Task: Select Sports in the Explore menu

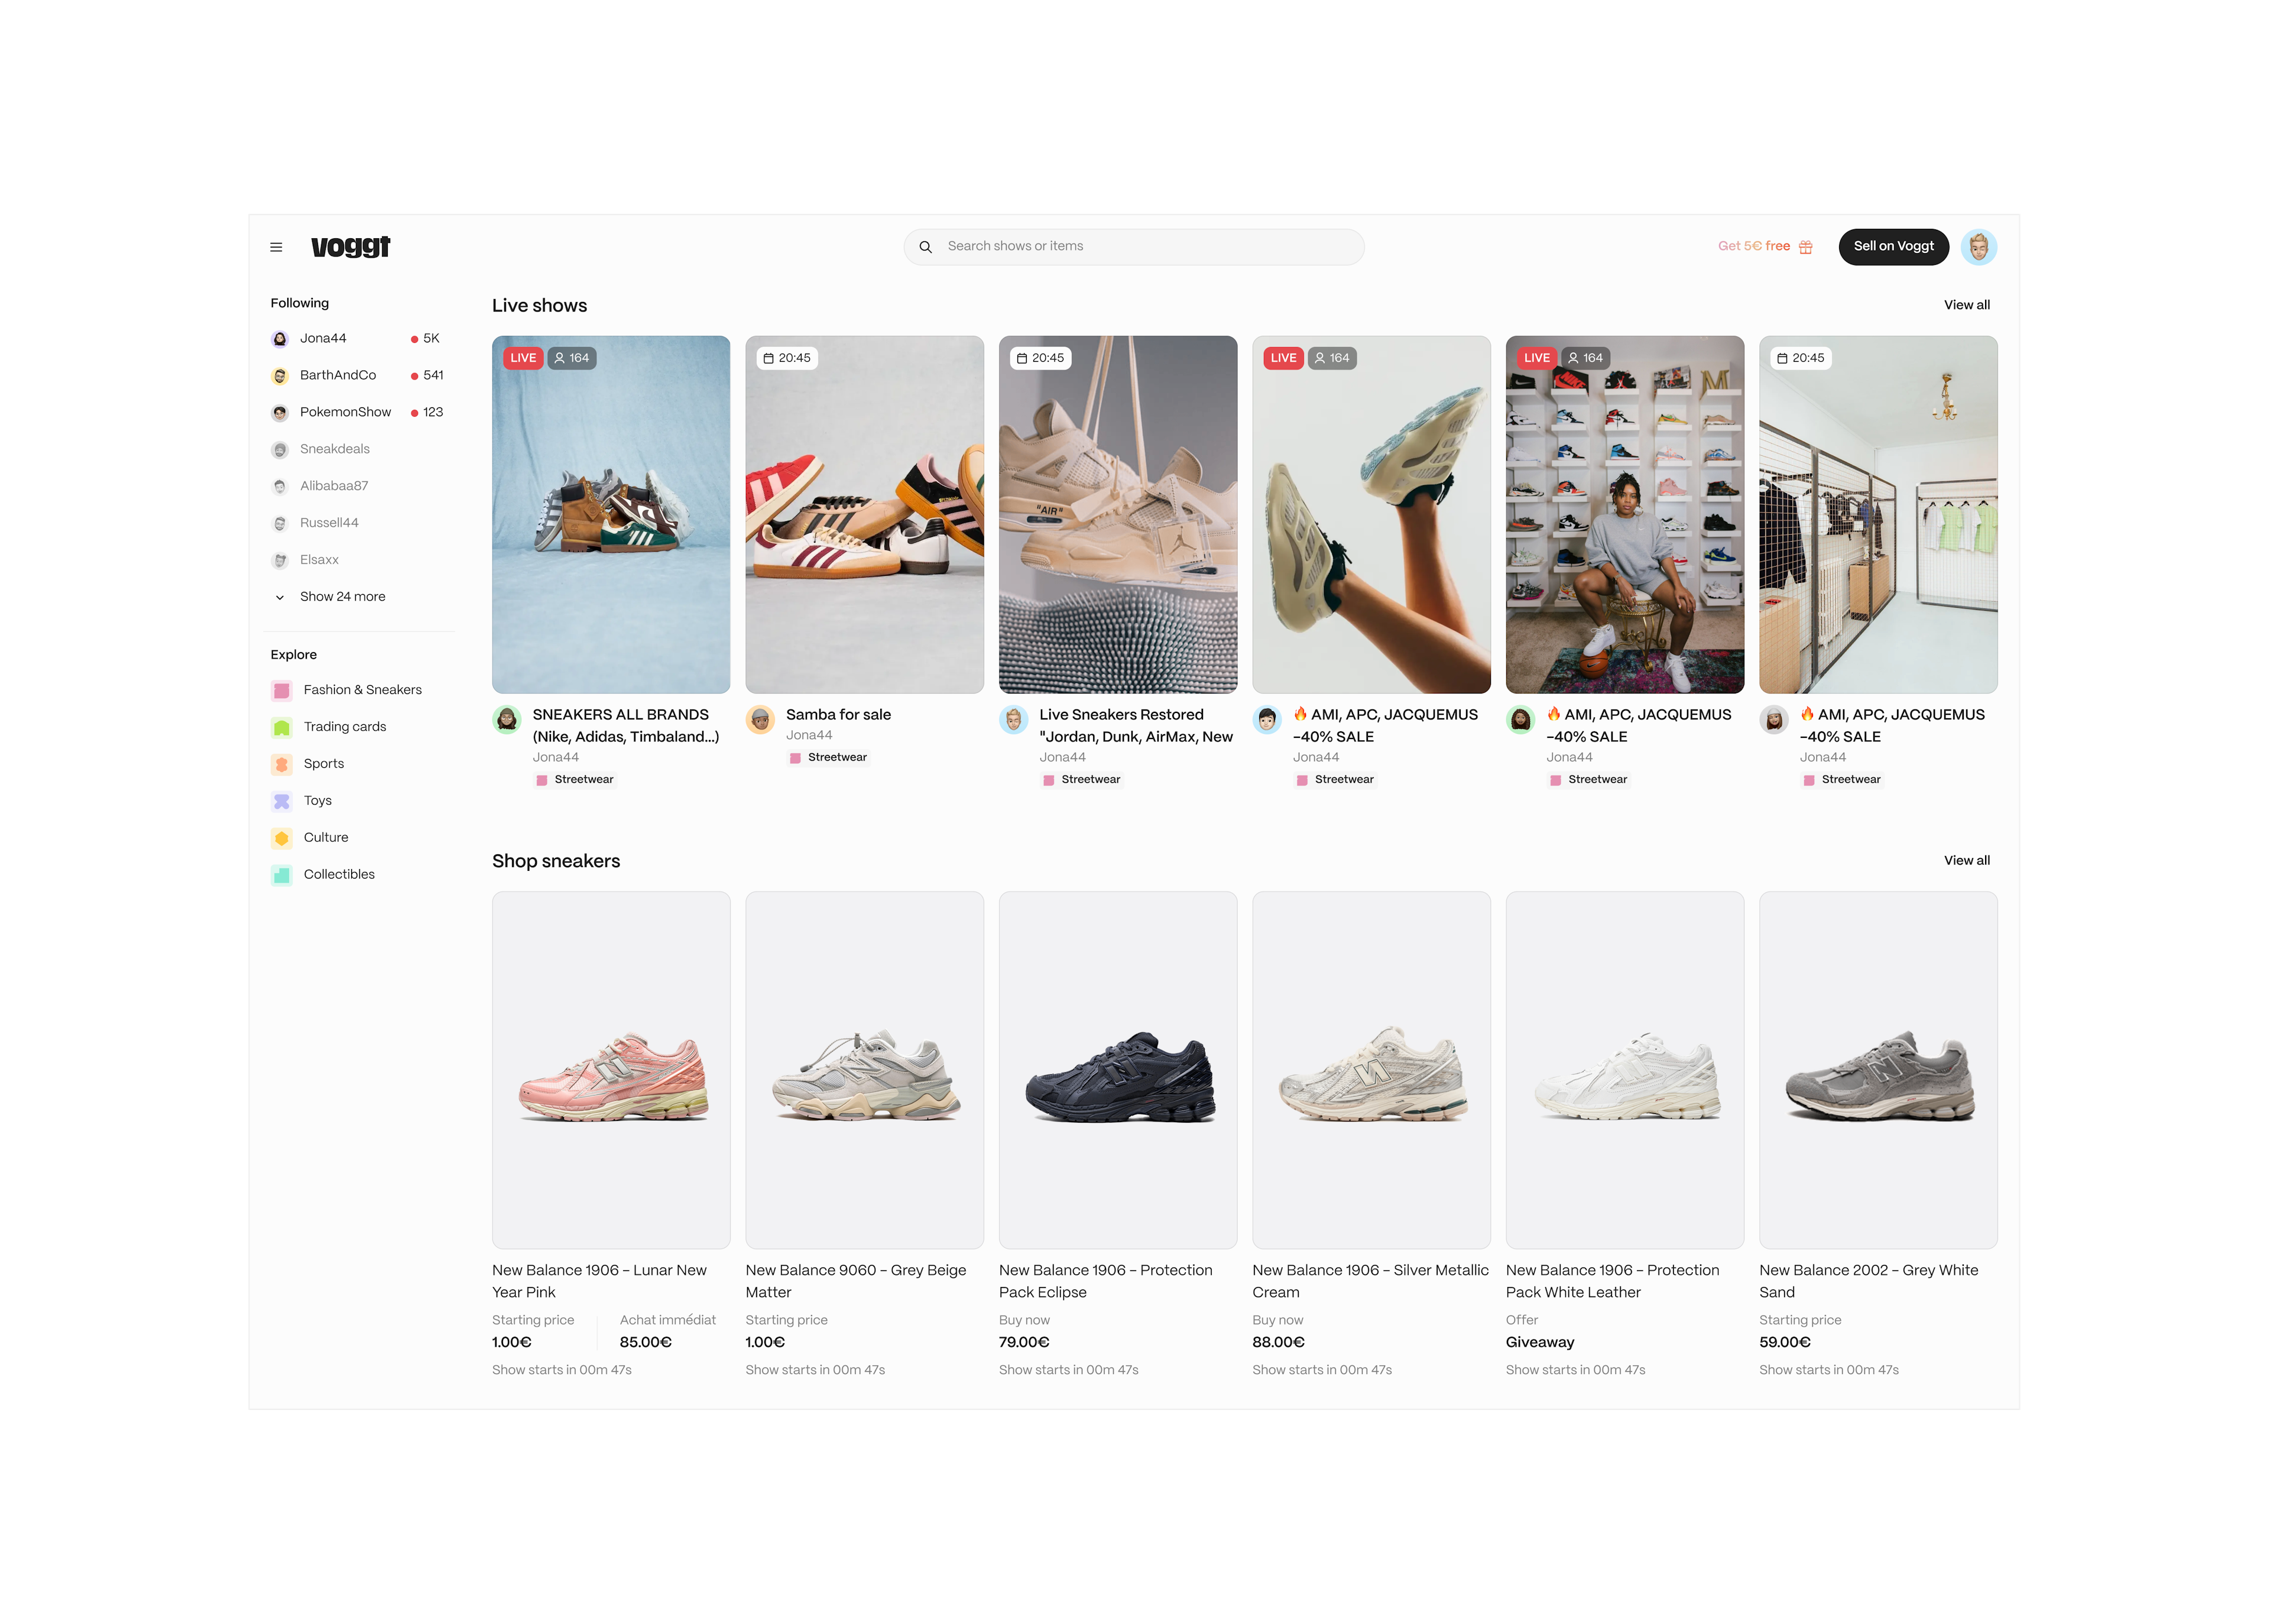Action: pyautogui.click(x=323, y=764)
